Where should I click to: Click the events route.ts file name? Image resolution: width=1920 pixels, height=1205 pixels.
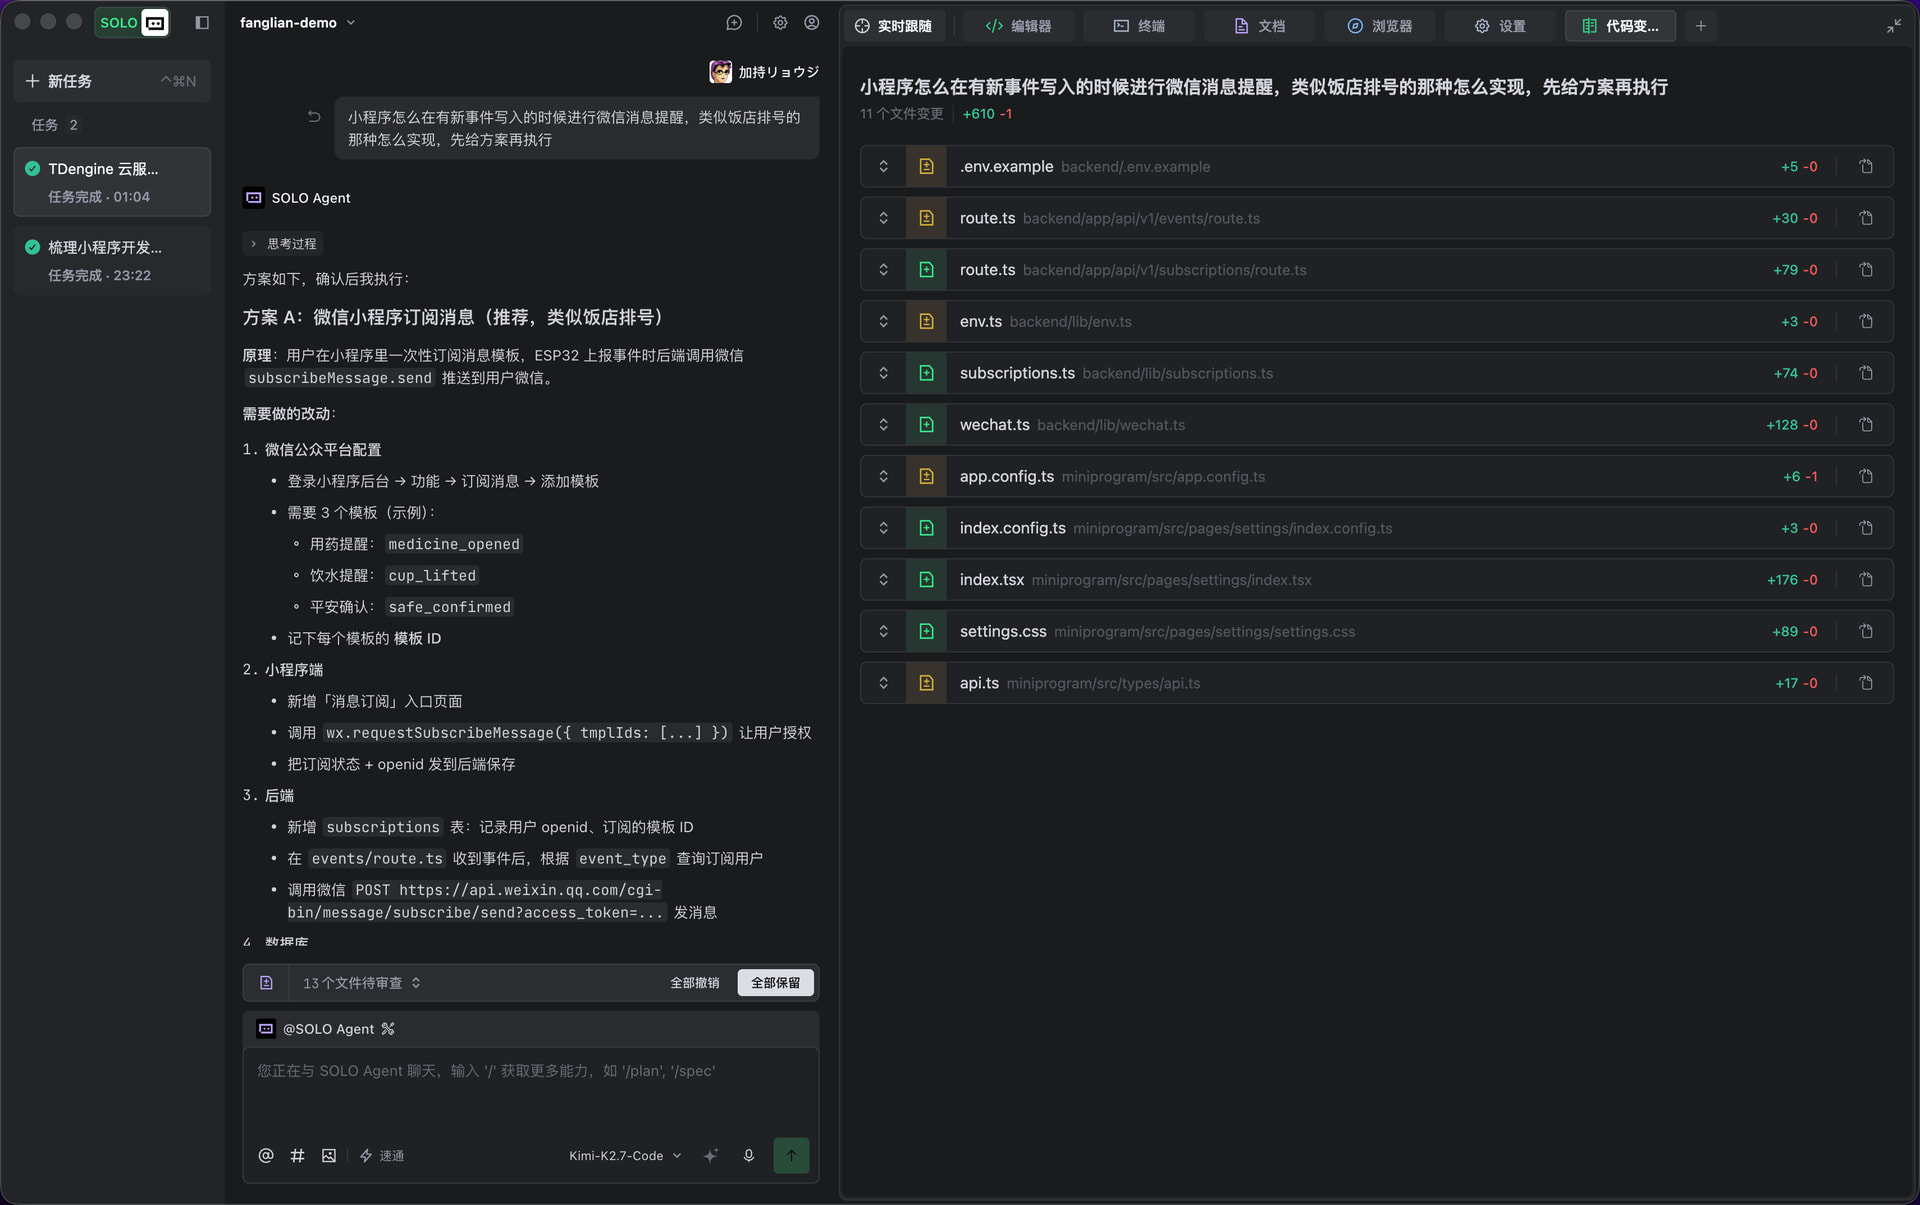987,218
